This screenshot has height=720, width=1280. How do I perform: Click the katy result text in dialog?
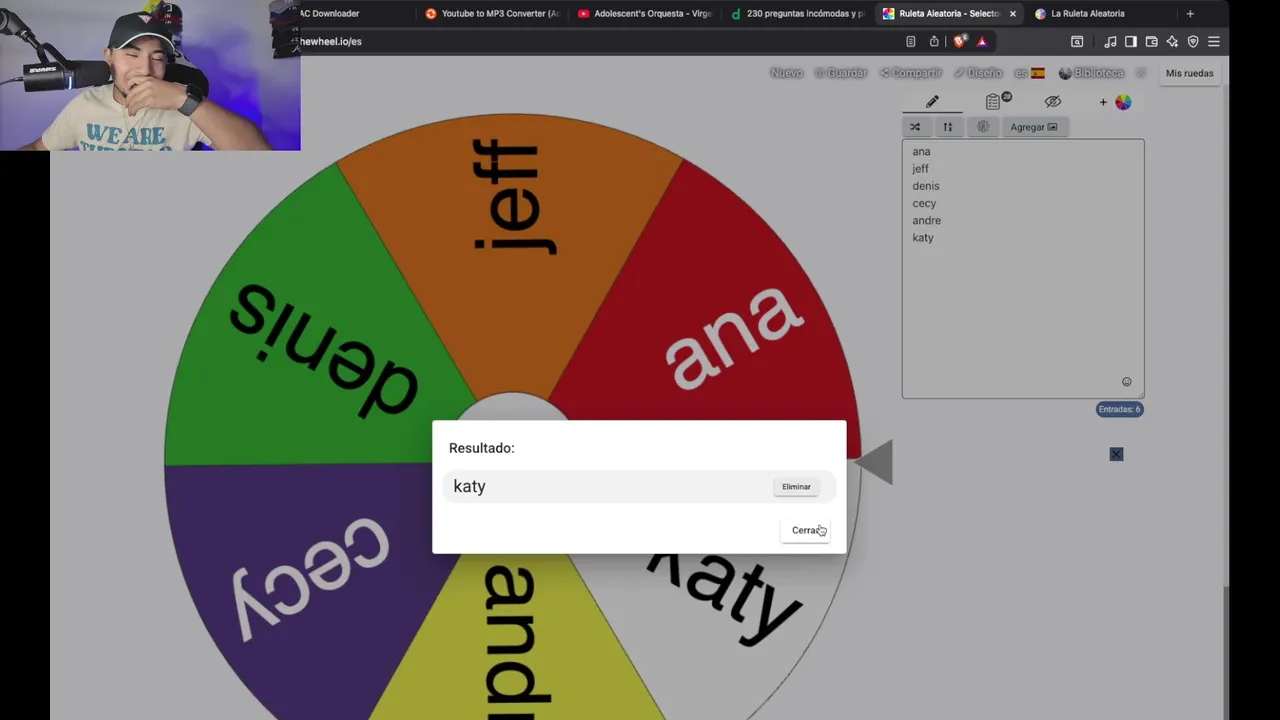469,487
